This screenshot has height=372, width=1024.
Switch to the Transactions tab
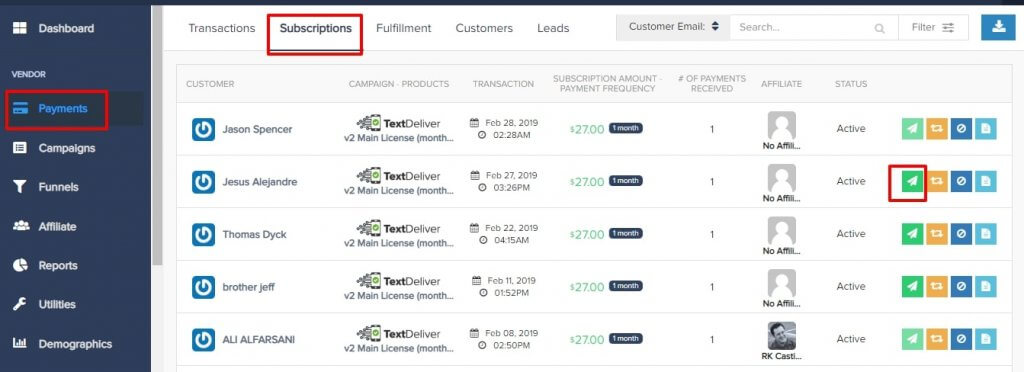[221, 28]
